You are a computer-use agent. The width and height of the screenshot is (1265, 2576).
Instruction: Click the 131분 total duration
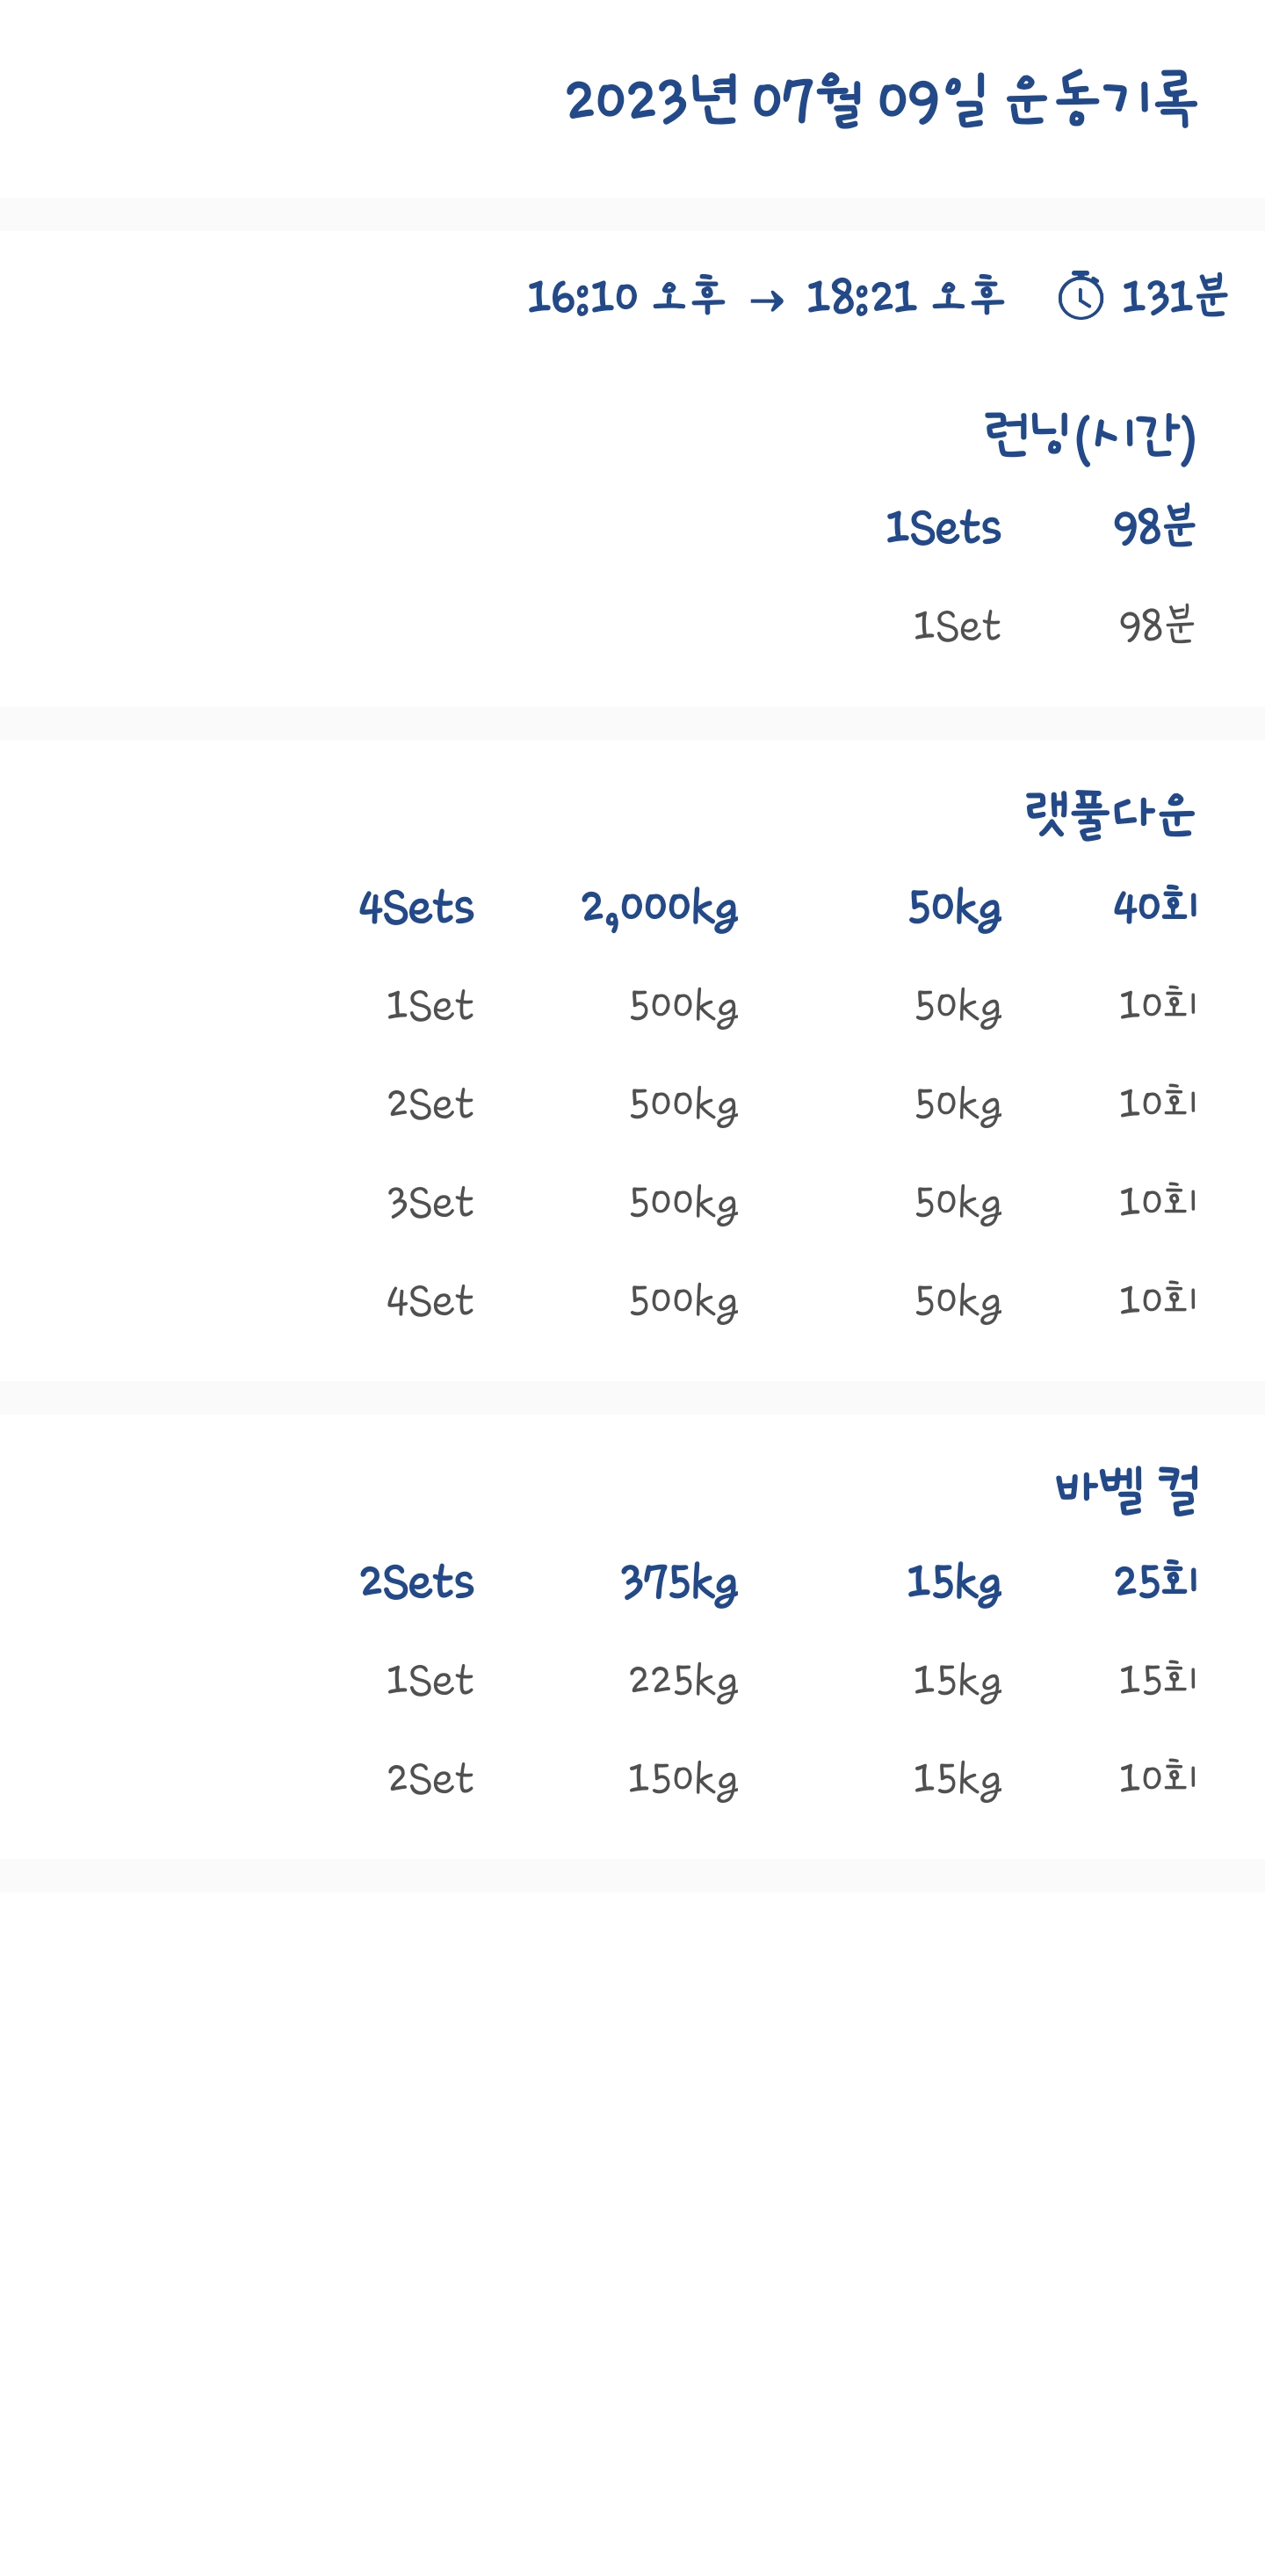click(1174, 296)
